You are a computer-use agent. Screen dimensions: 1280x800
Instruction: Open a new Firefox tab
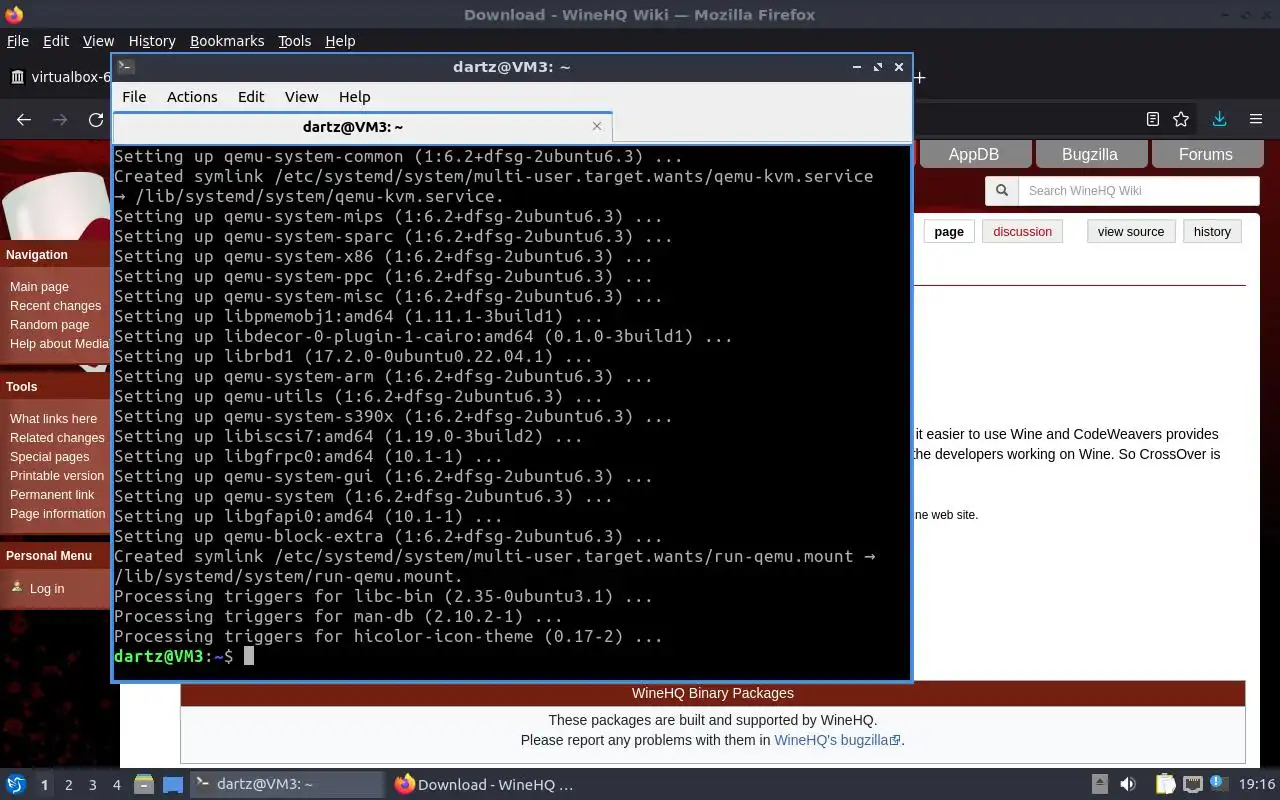920,77
